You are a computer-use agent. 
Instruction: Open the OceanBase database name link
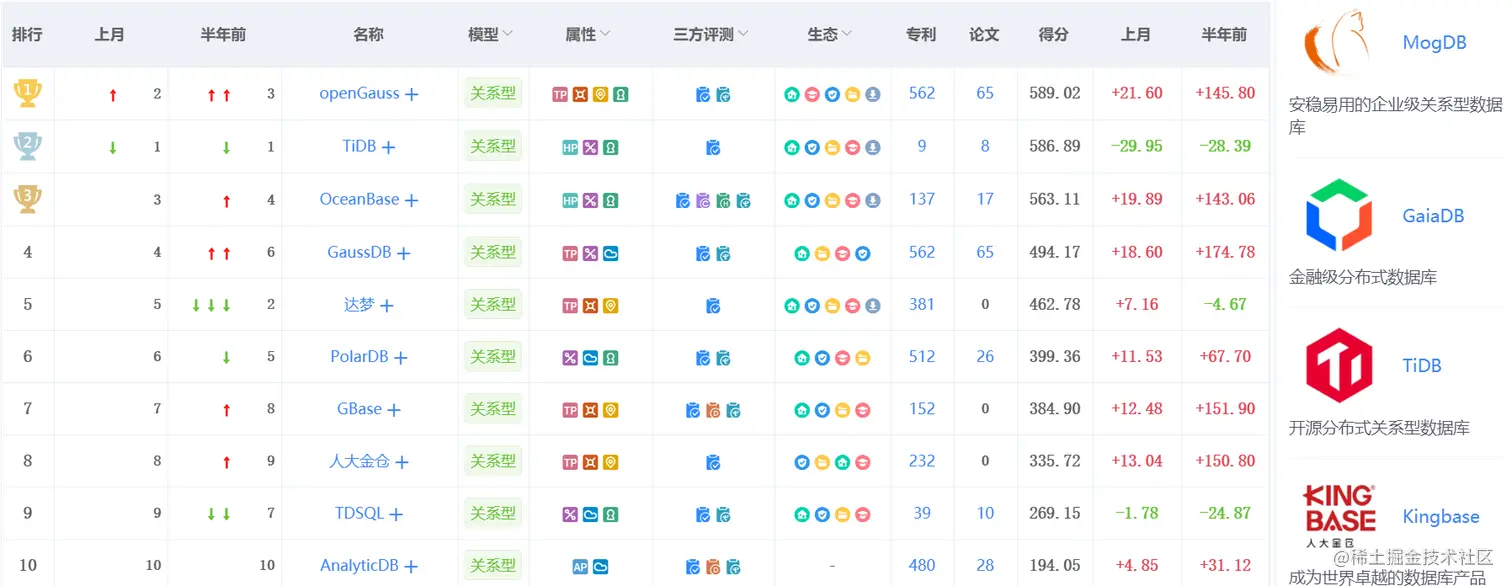(x=359, y=199)
